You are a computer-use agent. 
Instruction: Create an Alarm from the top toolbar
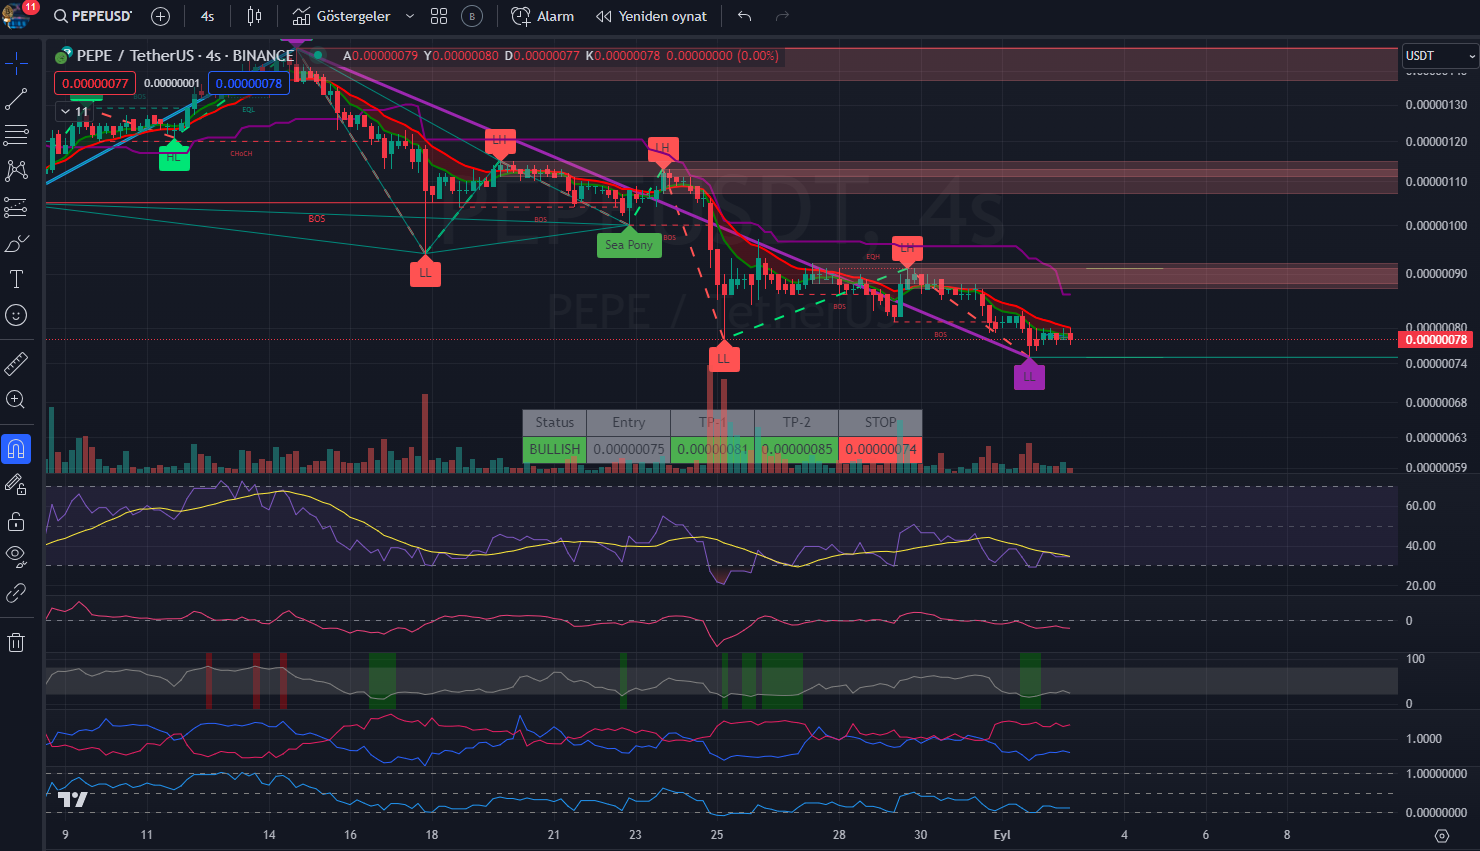(543, 16)
